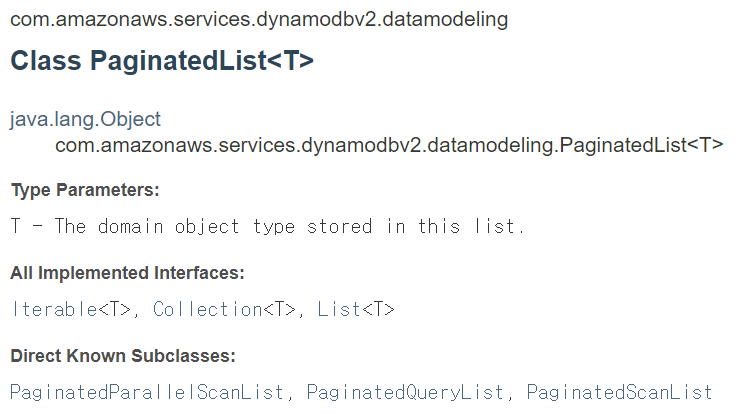Click the Direct Known Subclasses label
750x414 pixels.
tap(123, 356)
